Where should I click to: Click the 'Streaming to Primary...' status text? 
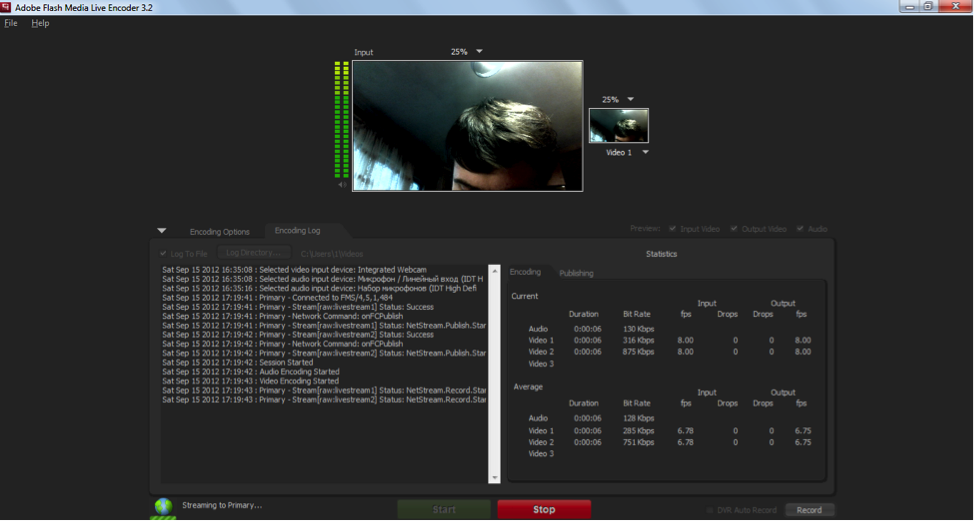point(222,505)
